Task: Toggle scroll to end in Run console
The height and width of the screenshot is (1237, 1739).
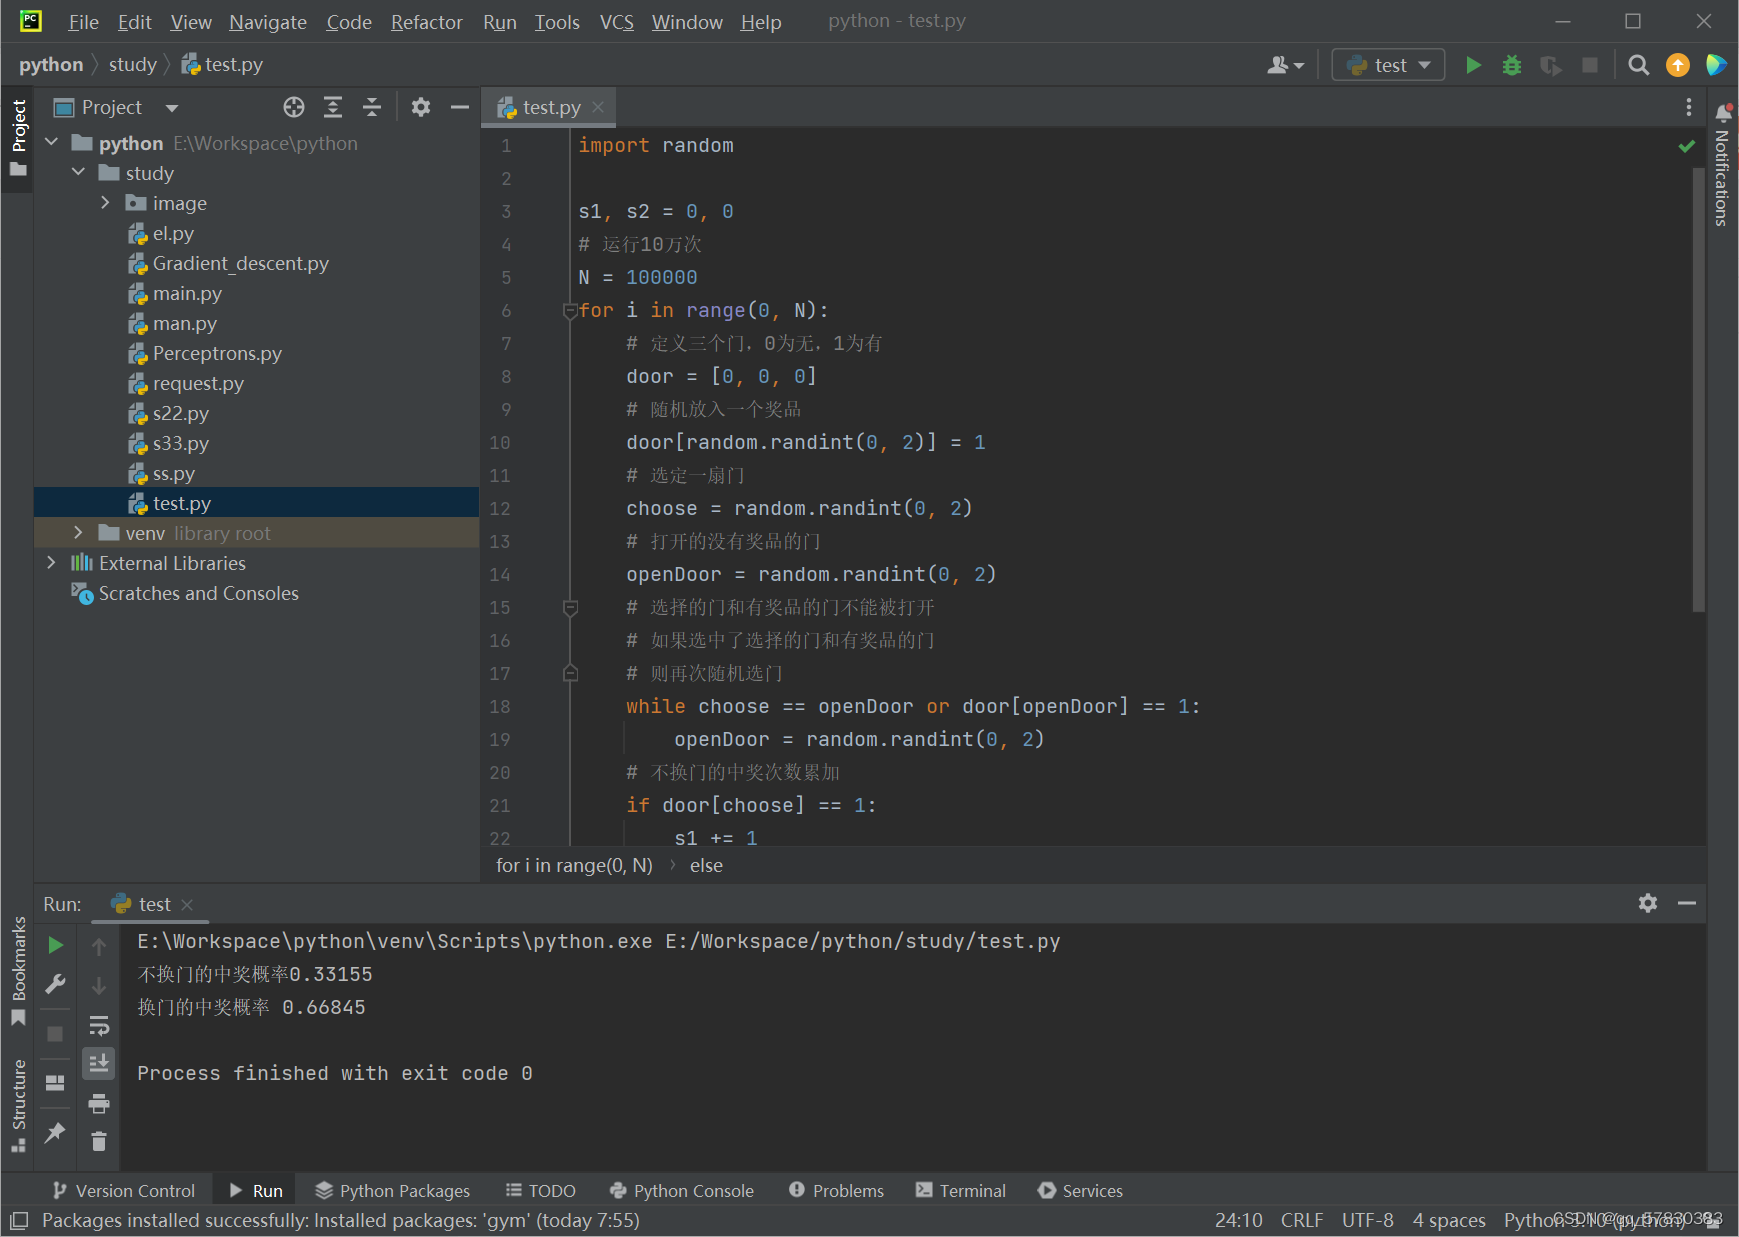Action: [98, 1063]
